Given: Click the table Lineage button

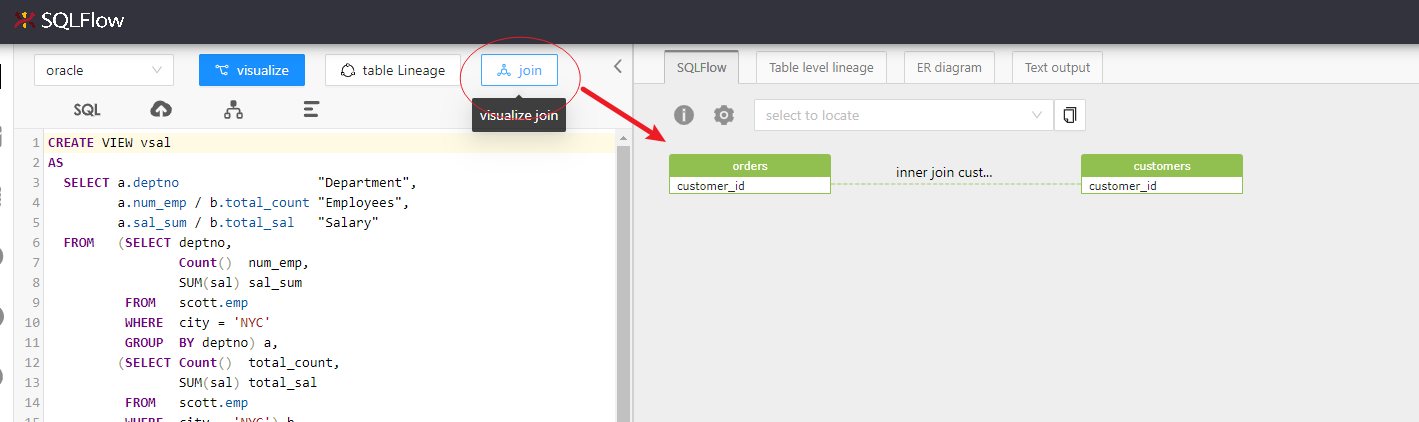Looking at the screenshot, I should click(x=393, y=70).
